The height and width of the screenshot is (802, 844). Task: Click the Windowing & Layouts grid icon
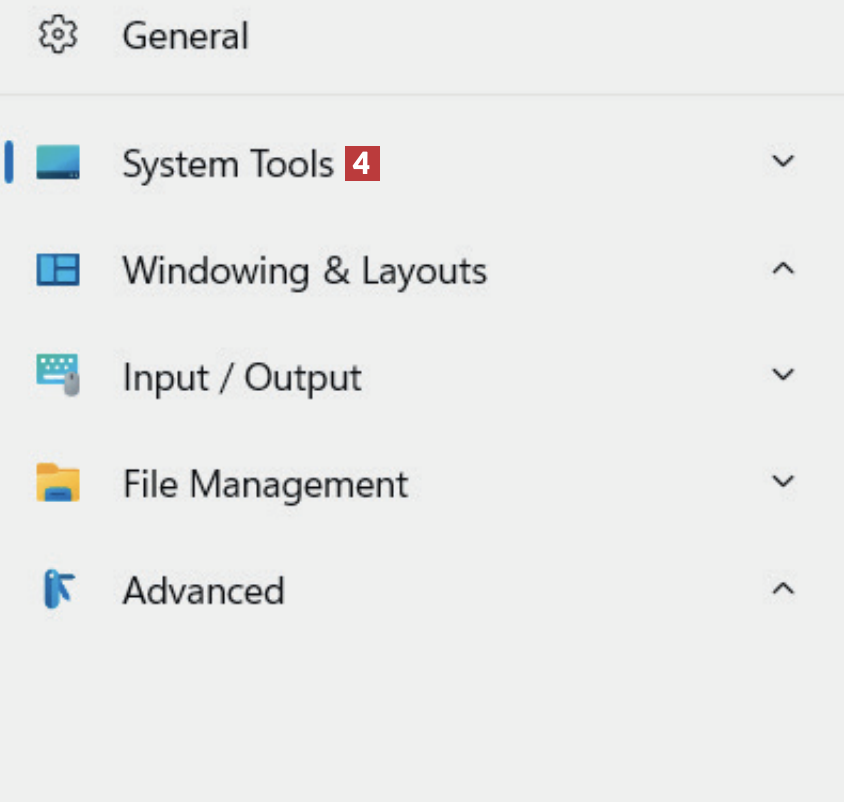pos(58,270)
